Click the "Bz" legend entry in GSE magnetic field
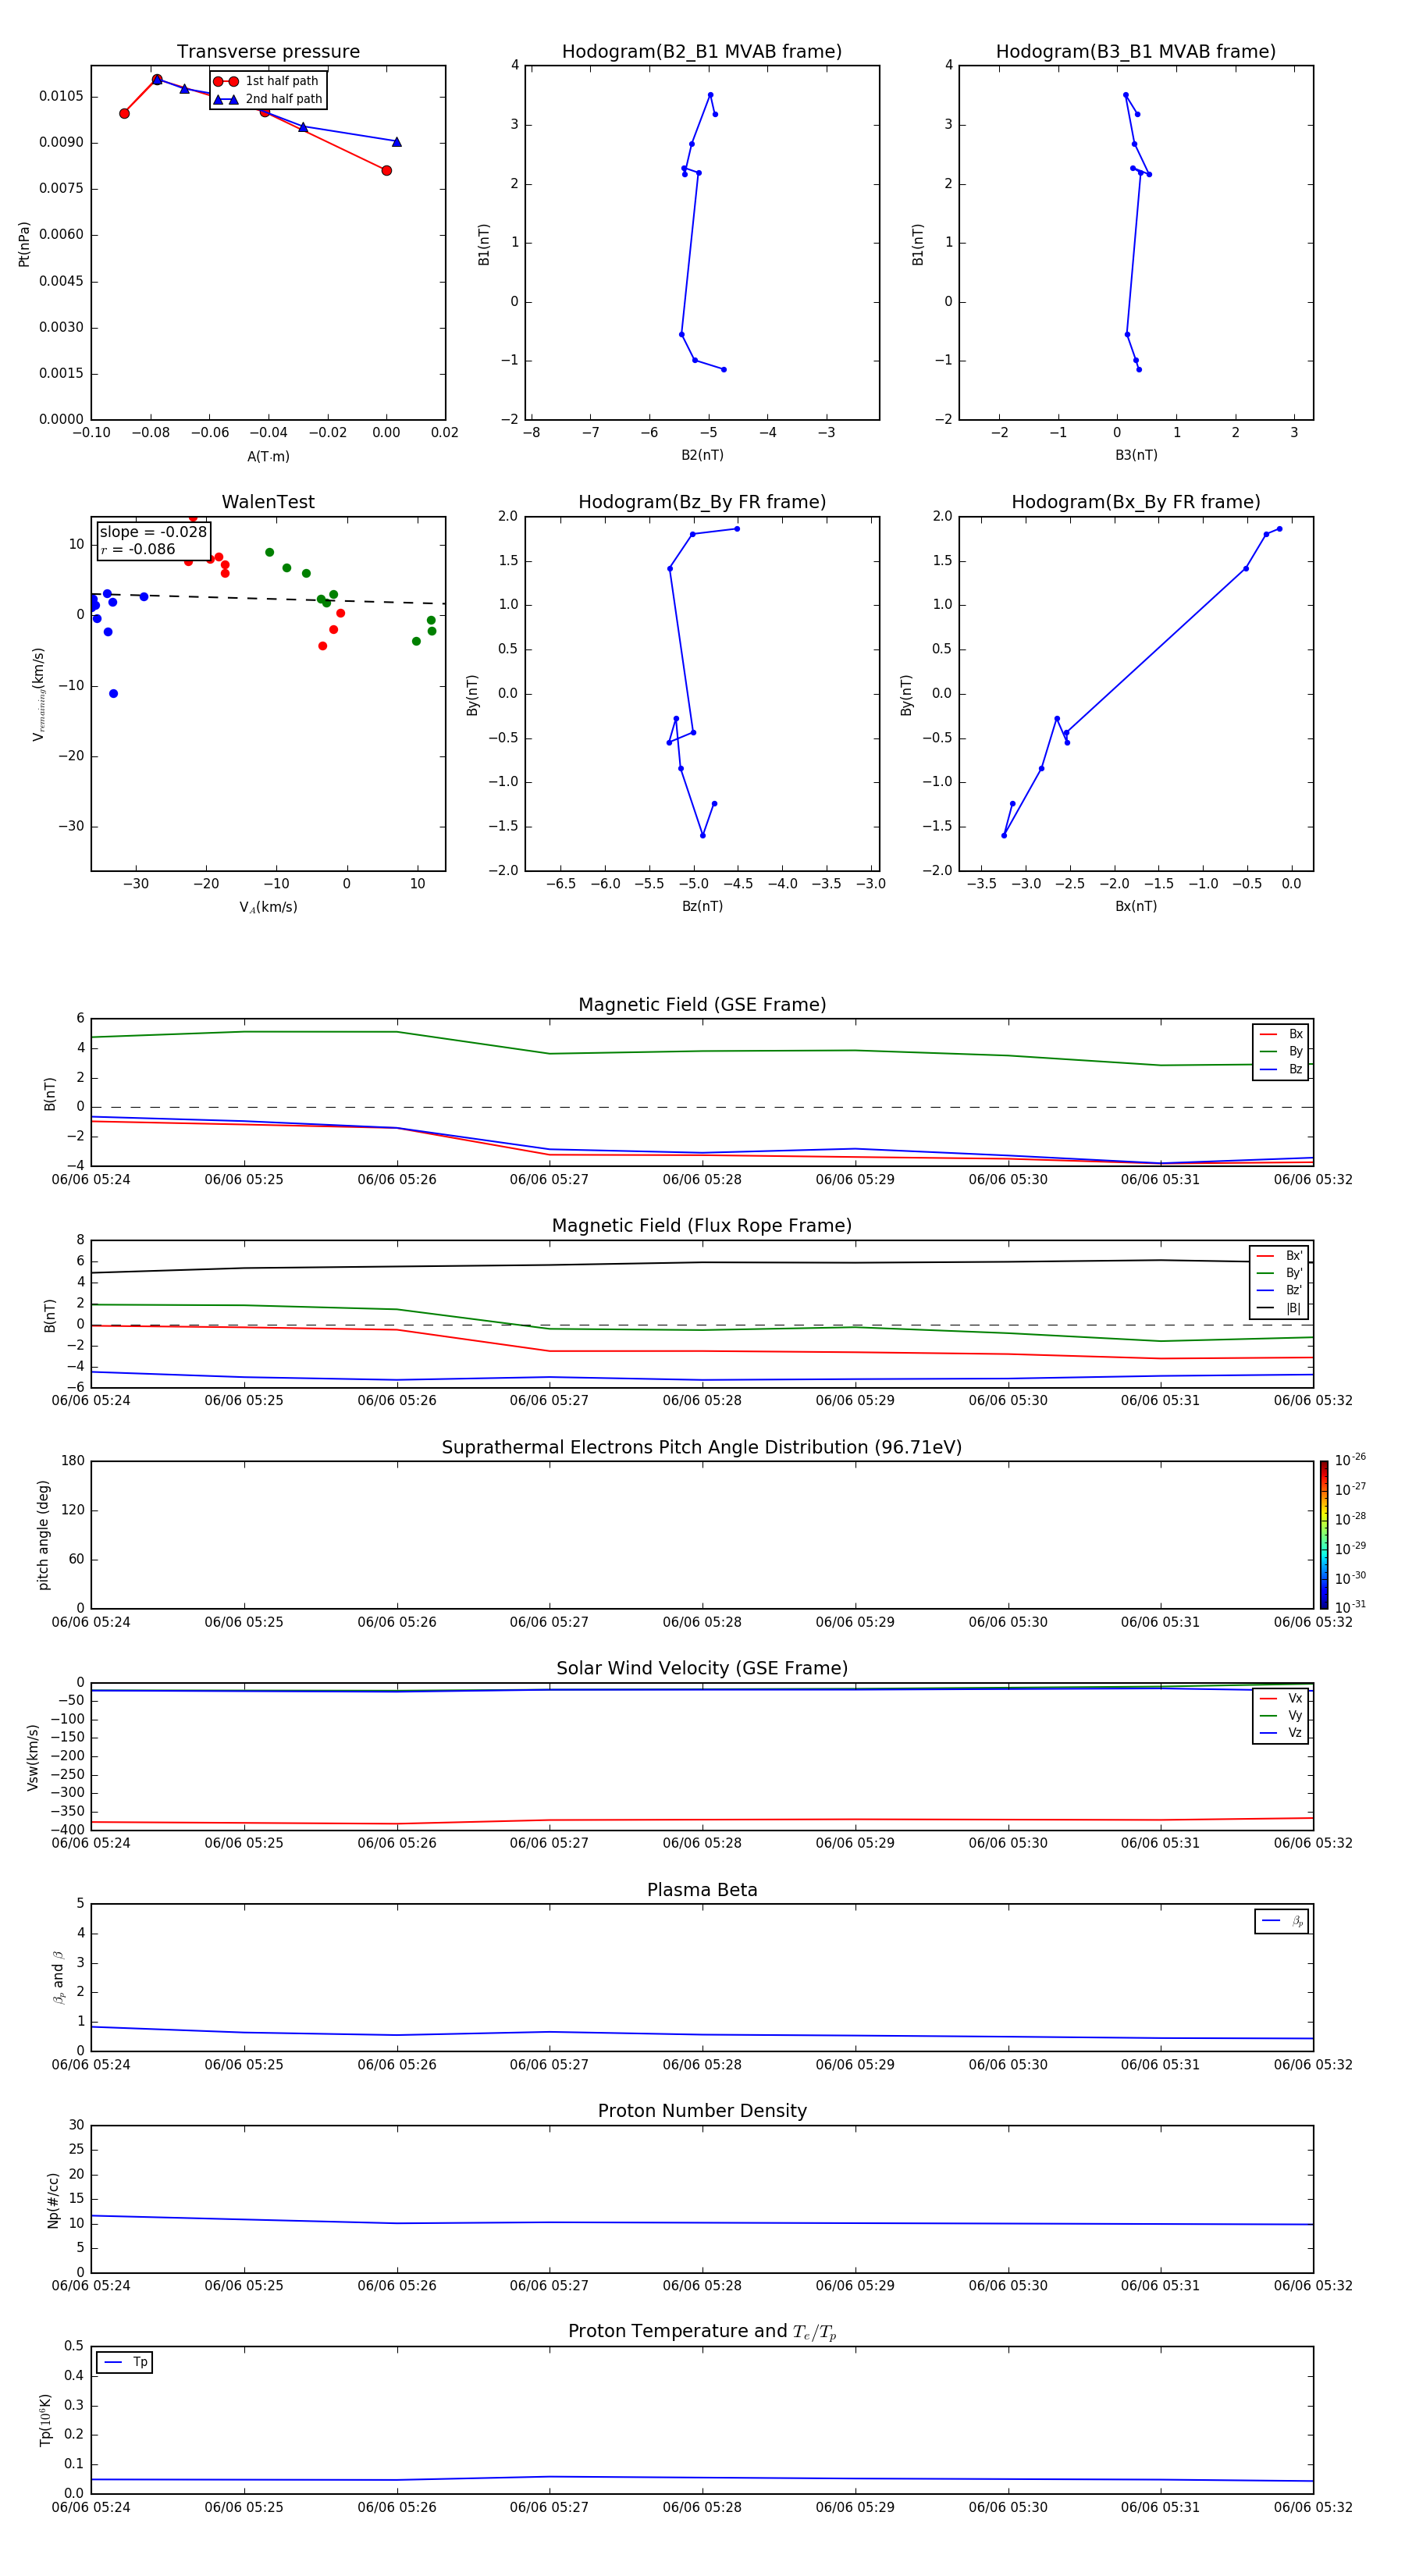Viewport: 1405px width, 2576px height. (x=1281, y=1070)
